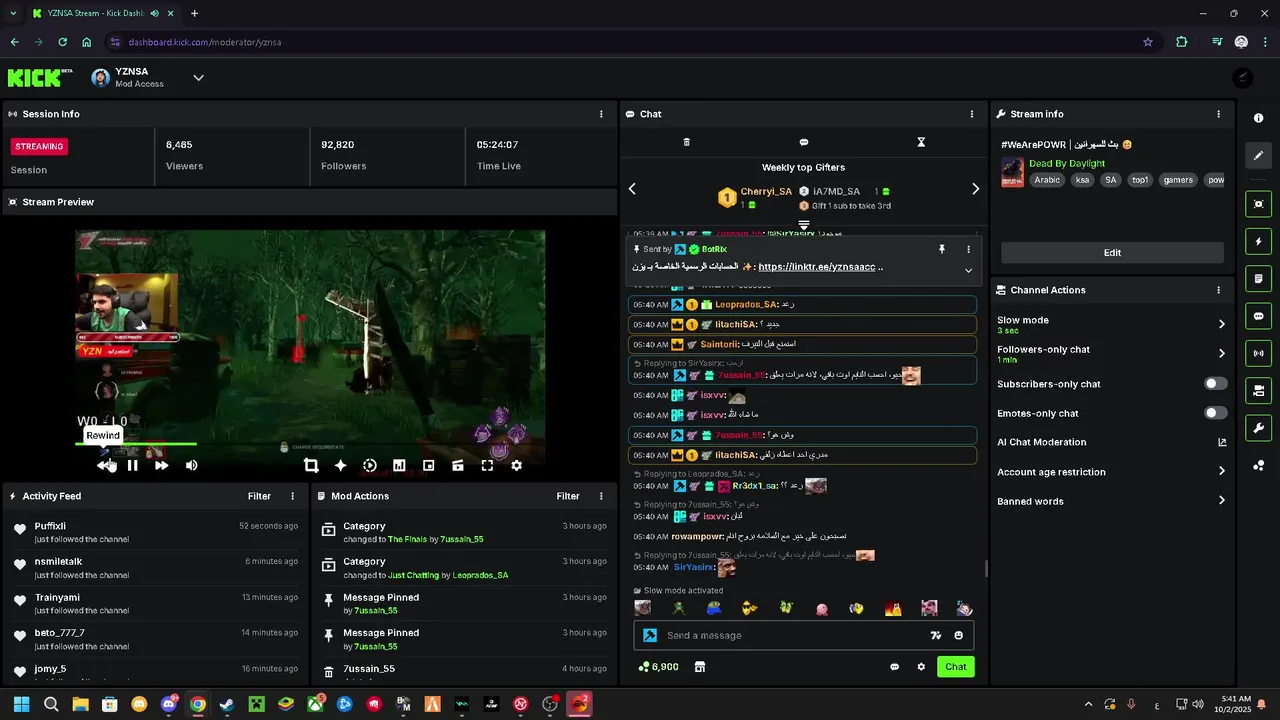Open Session Info three-dot menu
The image size is (1280, 720).
601,114
